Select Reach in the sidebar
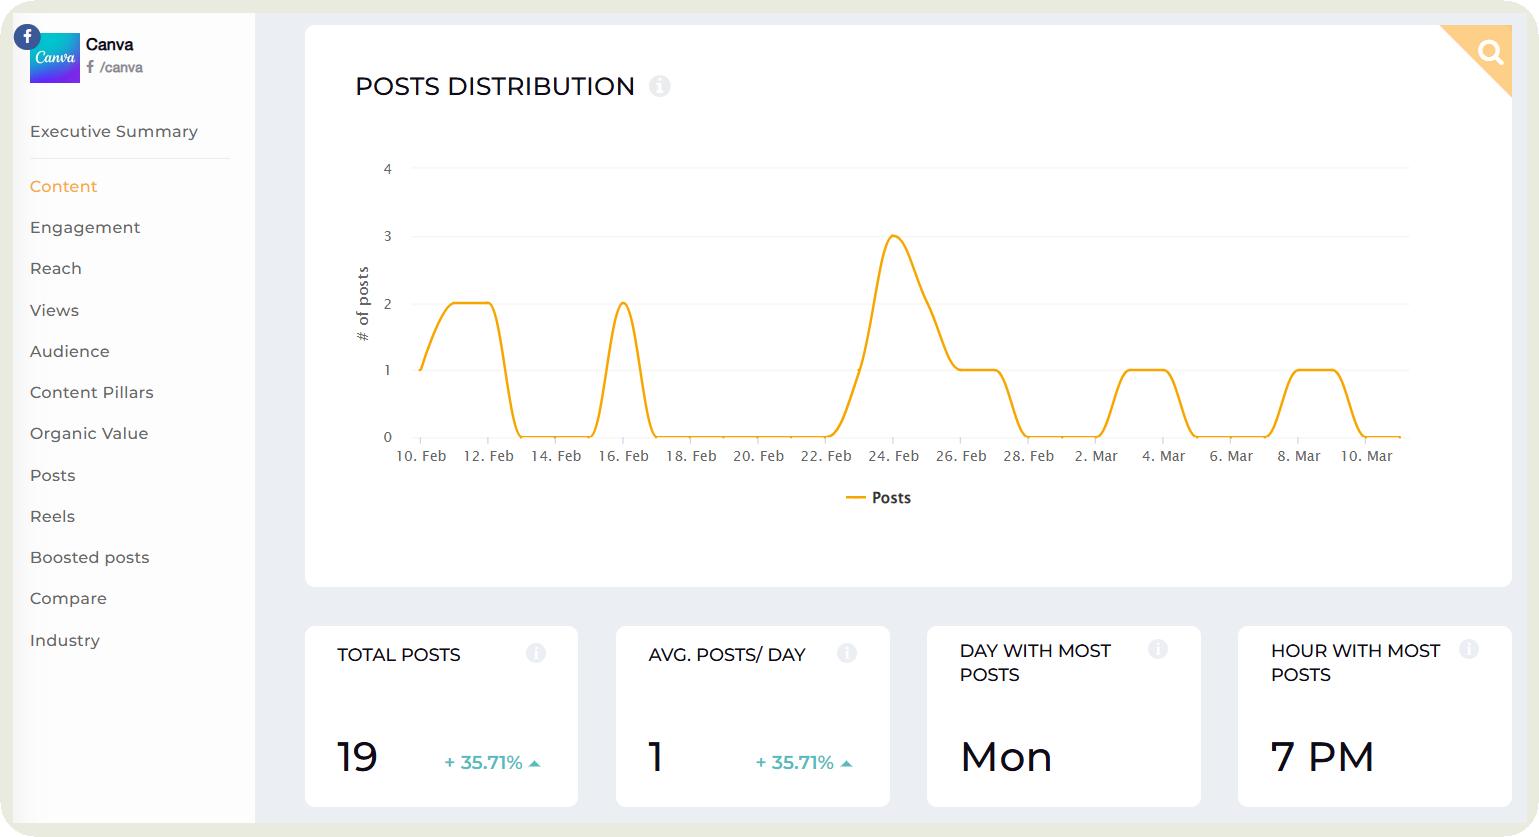This screenshot has width=1539, height=837. (55, 268)
